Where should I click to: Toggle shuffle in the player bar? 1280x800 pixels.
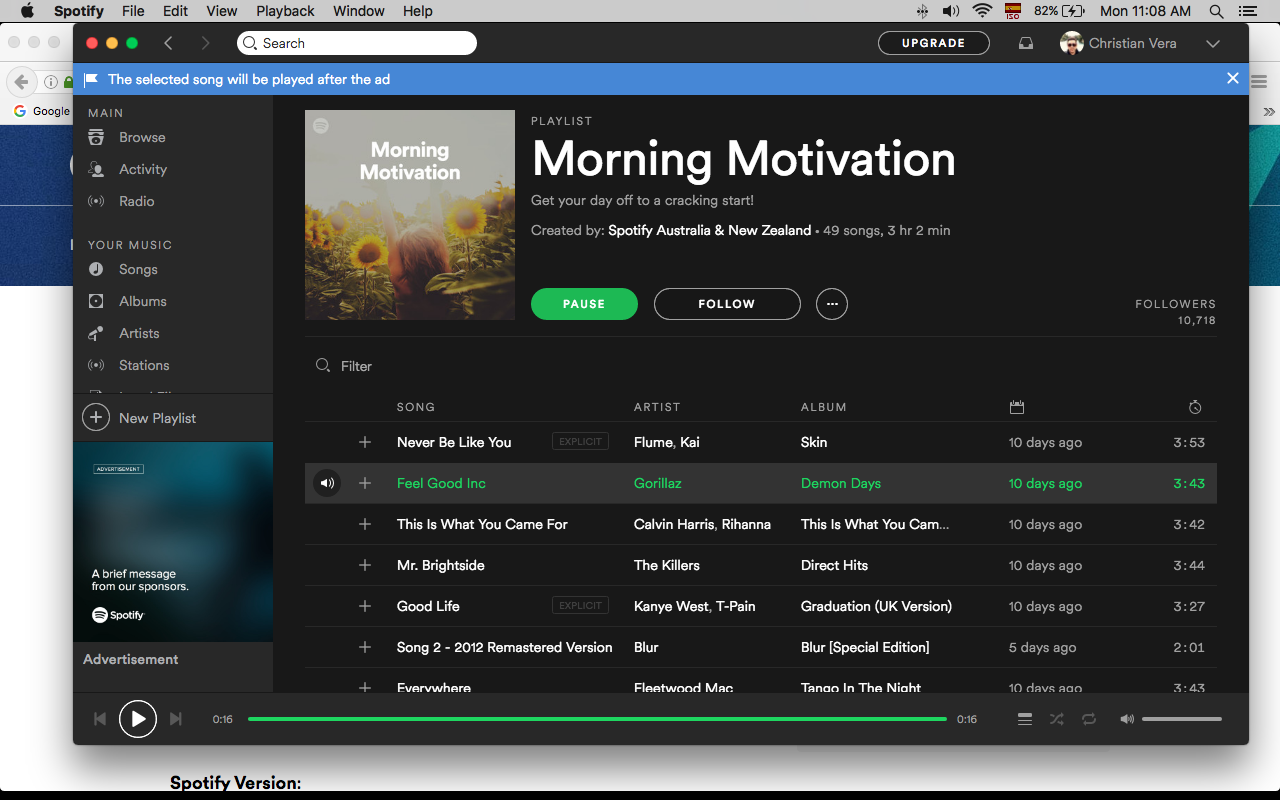1057,719
